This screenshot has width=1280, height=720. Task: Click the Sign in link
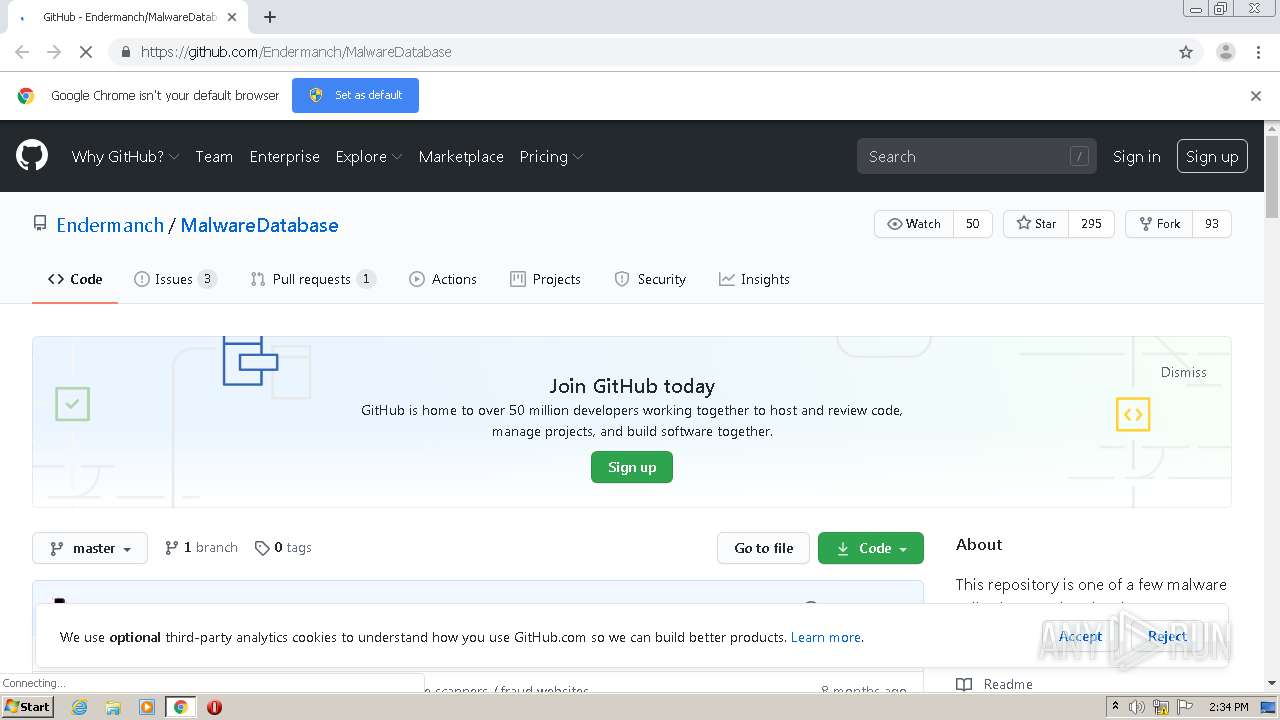[1136, 157]
